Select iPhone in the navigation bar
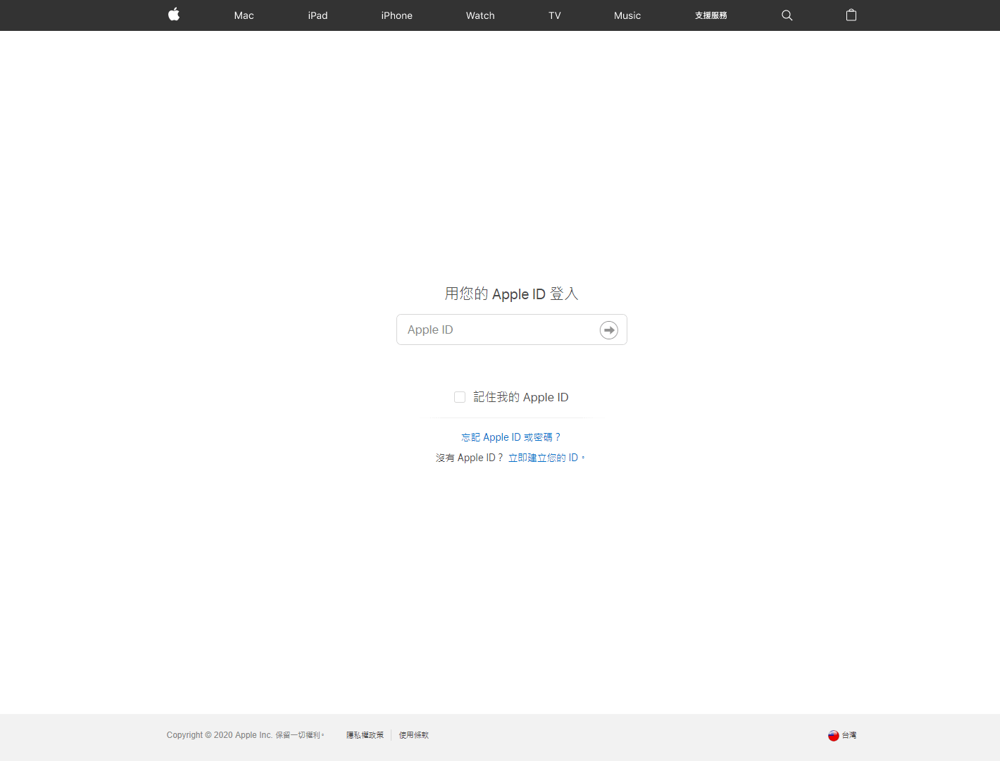1000x761 pixels. [x=397, y=15]
